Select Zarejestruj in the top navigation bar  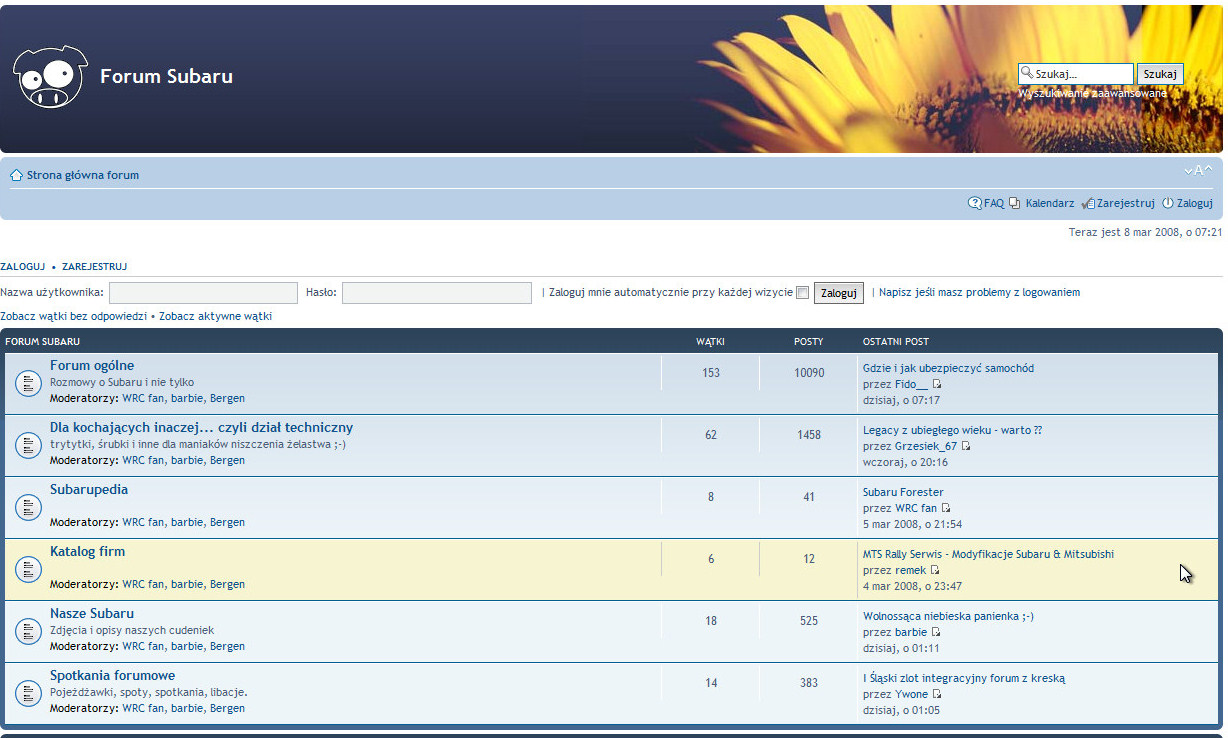coord(1125,203)
